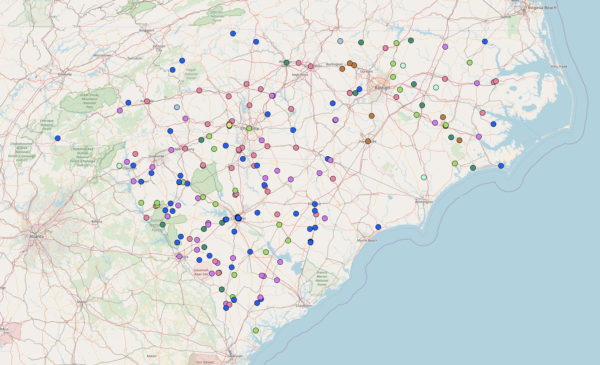Viewport: 600px width, 365px height.
Task: Select the pale mint marker east of Raleigh
Action: (436, 87)
